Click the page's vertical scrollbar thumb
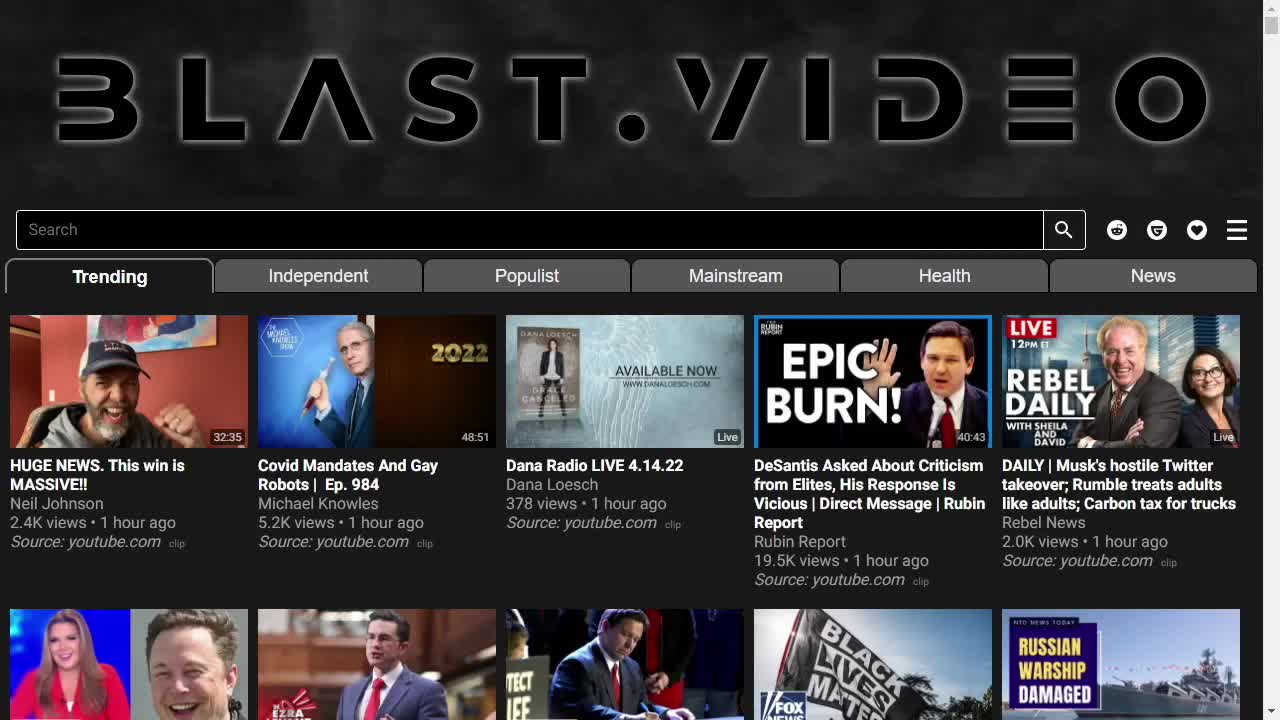The height and width of the screenshot is (720, 1280). (x=1271, y=25)
